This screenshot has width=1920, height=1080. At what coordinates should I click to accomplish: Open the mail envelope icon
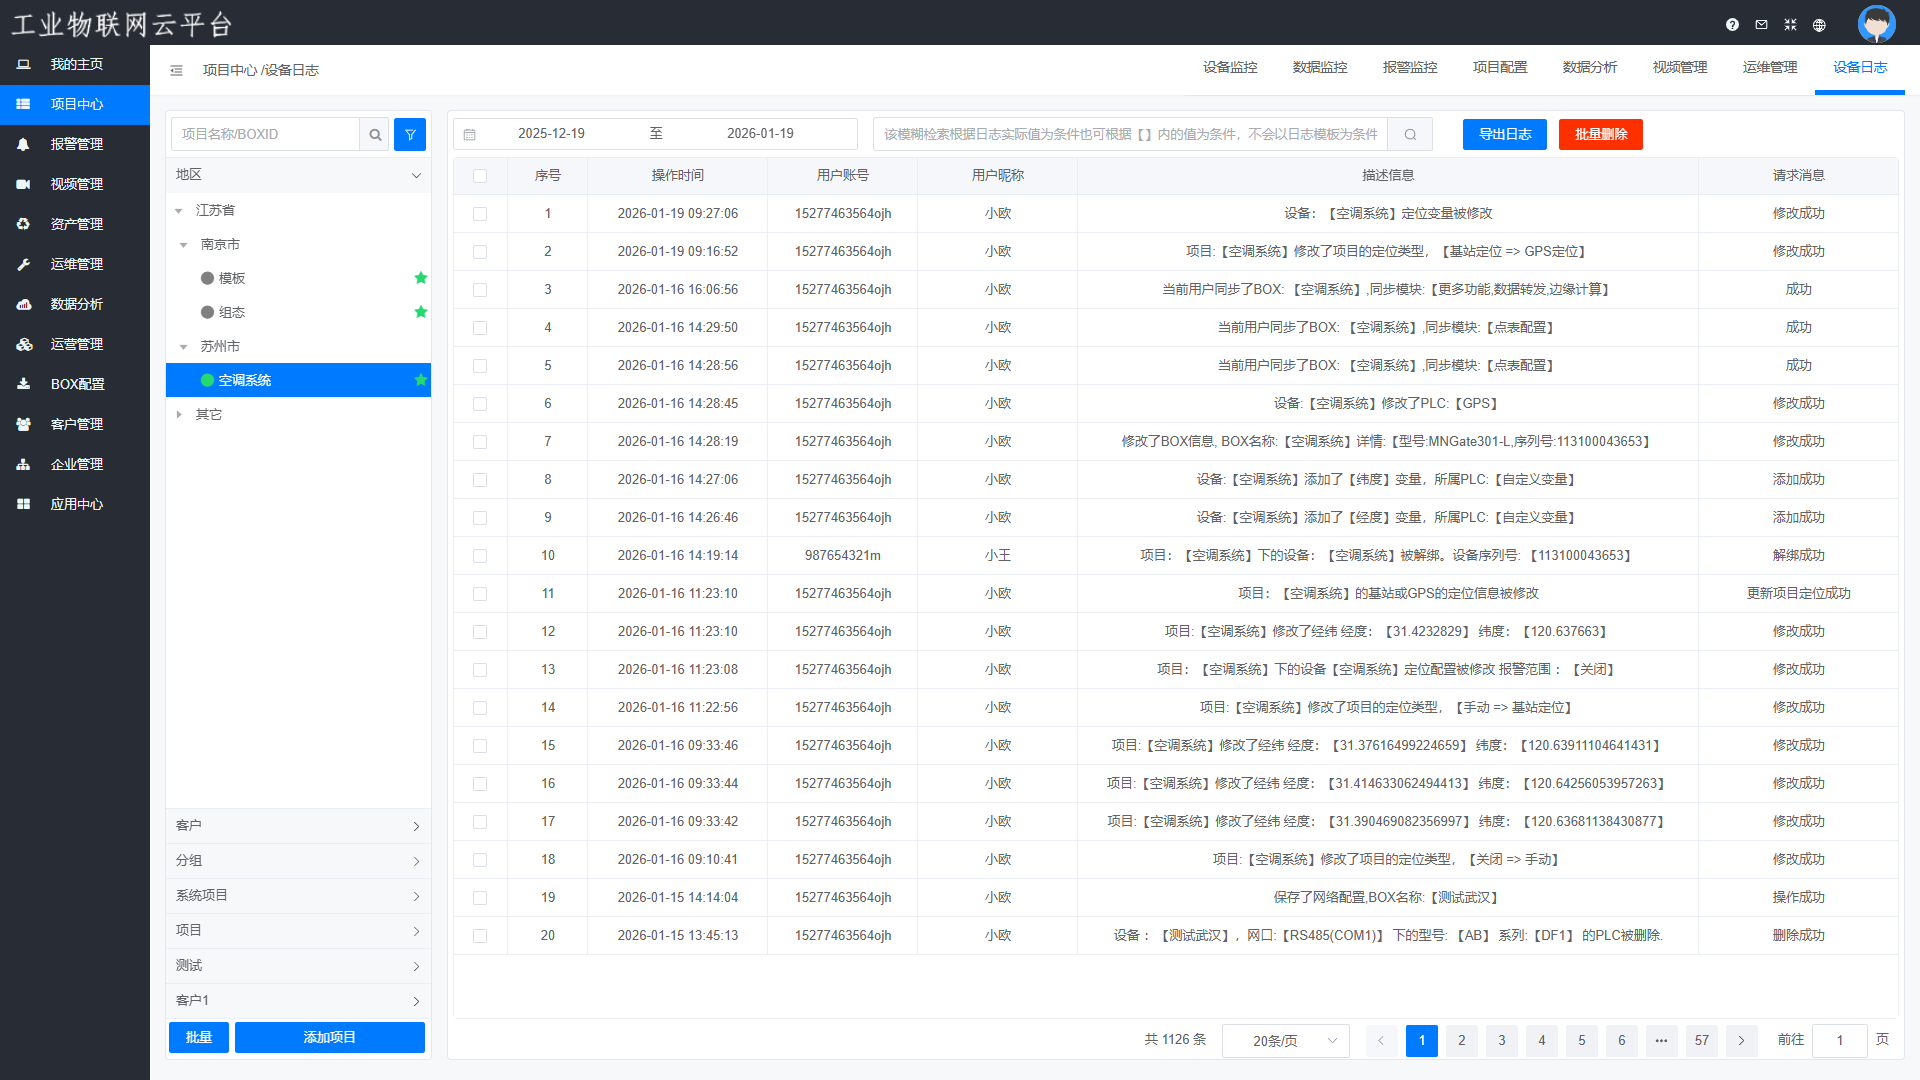pos(1761,25)
